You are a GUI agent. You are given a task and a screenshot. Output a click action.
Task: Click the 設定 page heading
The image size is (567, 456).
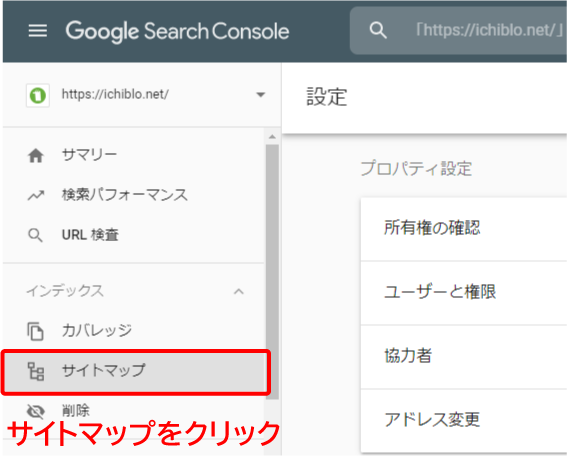point(327,97)
